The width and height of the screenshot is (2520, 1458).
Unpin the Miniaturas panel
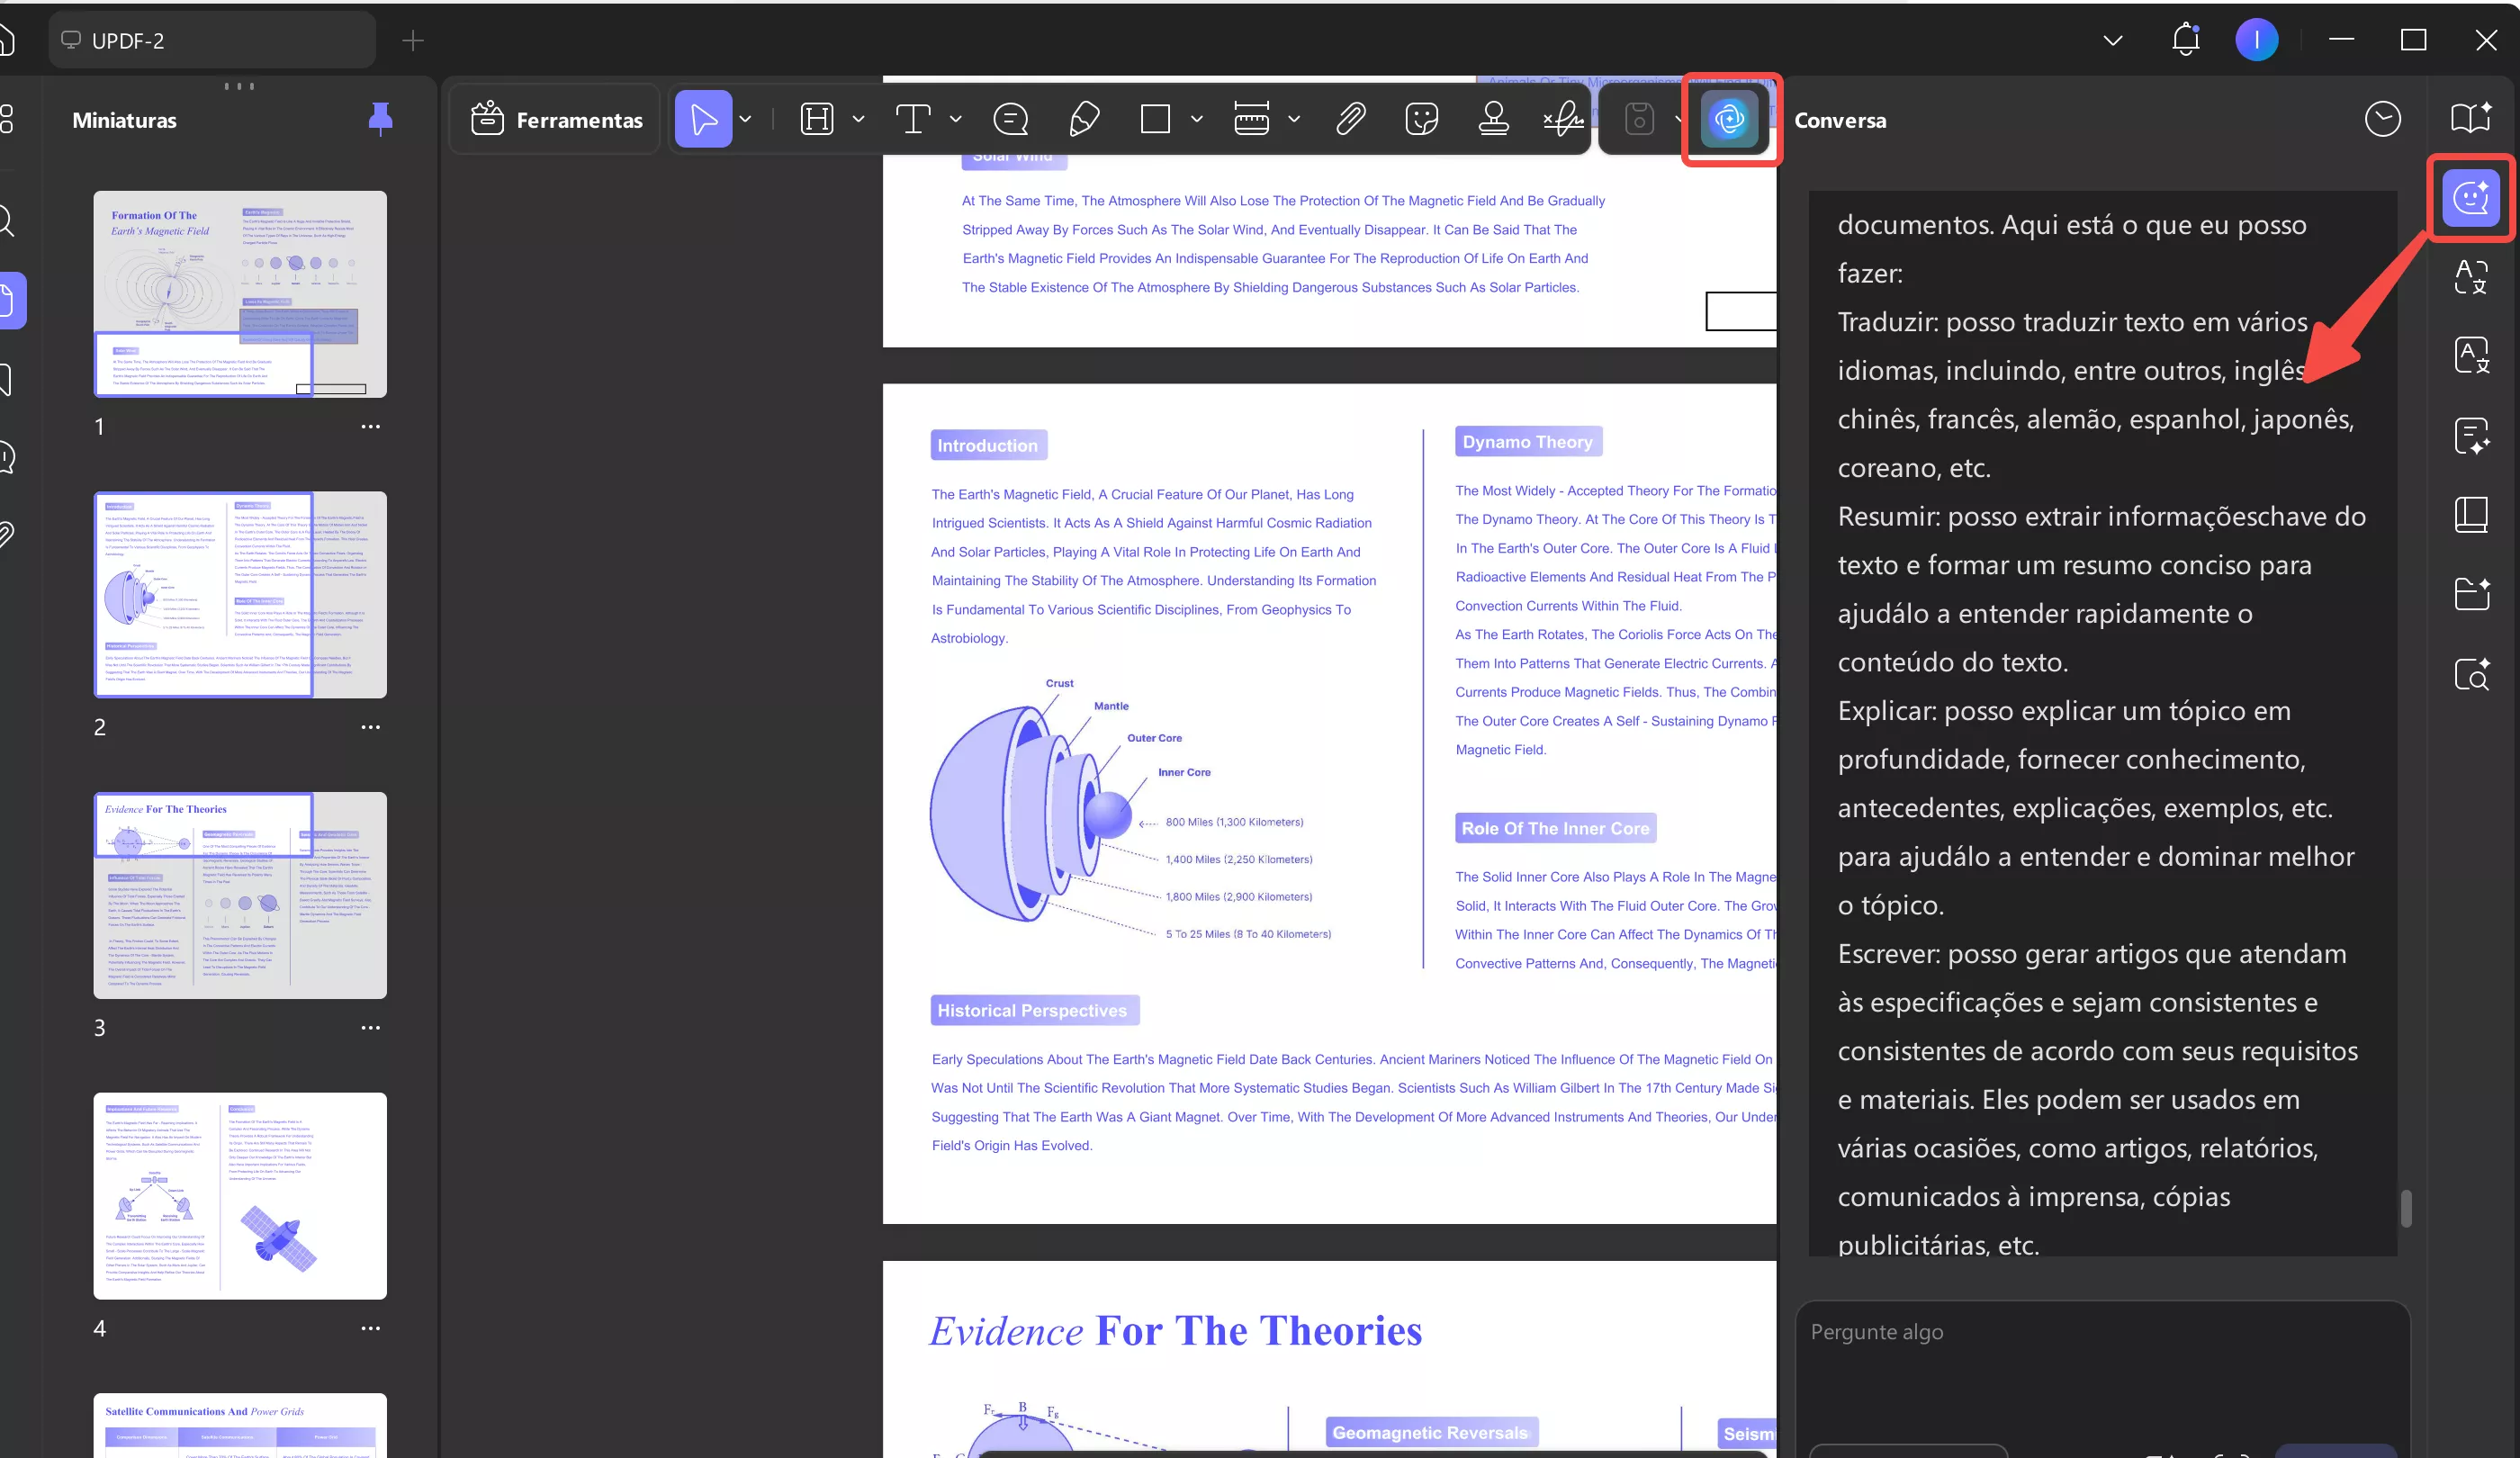[380, 119]
